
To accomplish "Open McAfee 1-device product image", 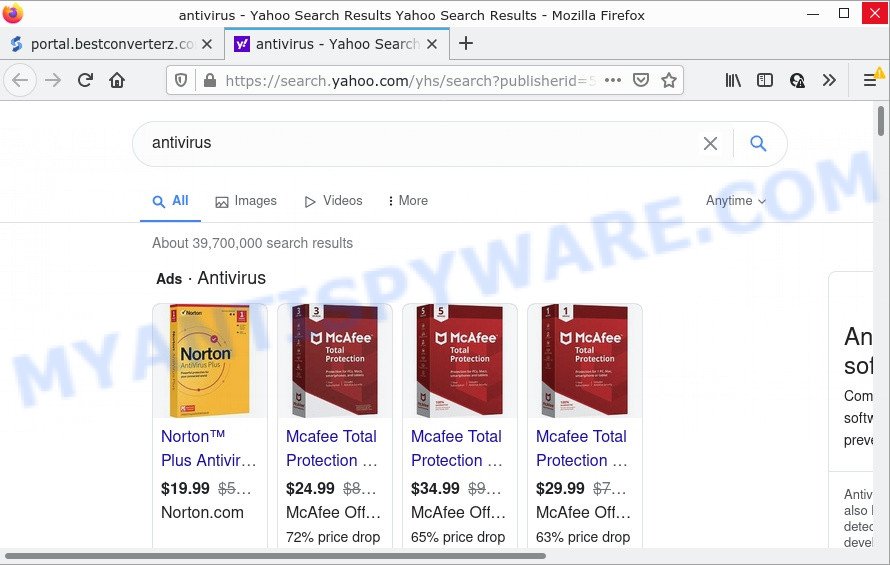I will (x=585, y=361).
